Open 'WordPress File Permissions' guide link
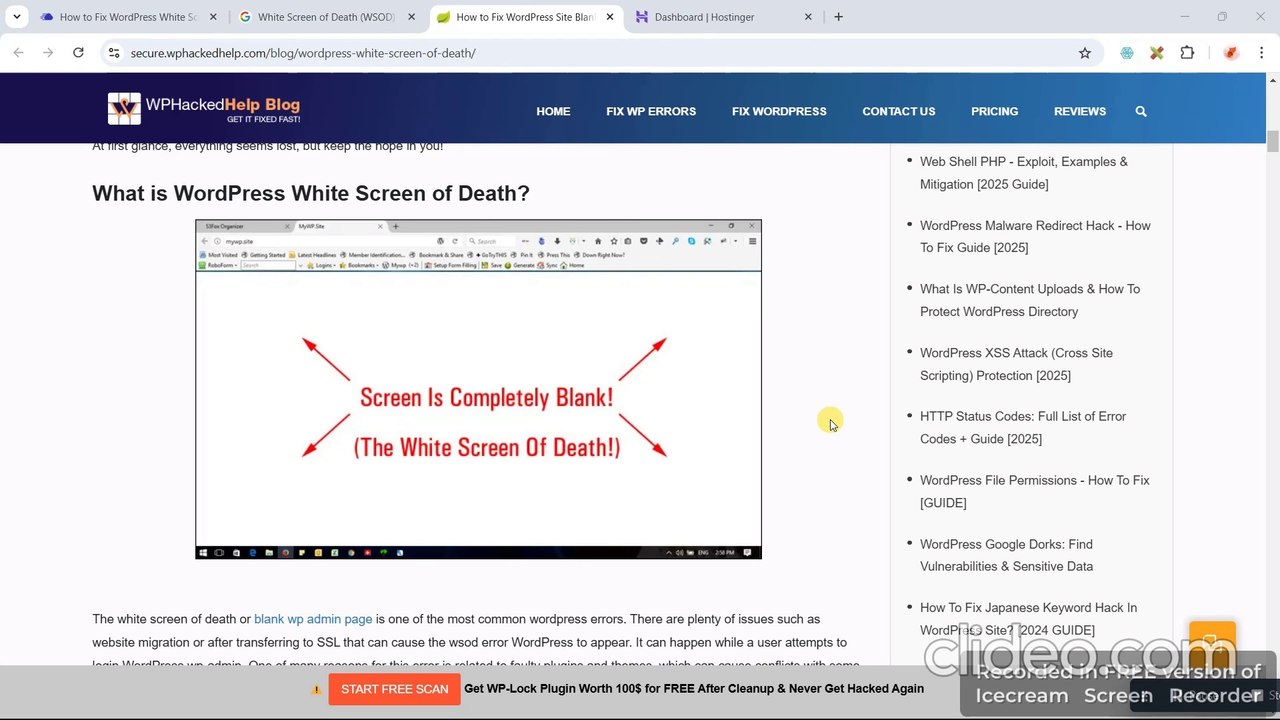This screenshot has height=720, width=1280. tap(1035, 491)
